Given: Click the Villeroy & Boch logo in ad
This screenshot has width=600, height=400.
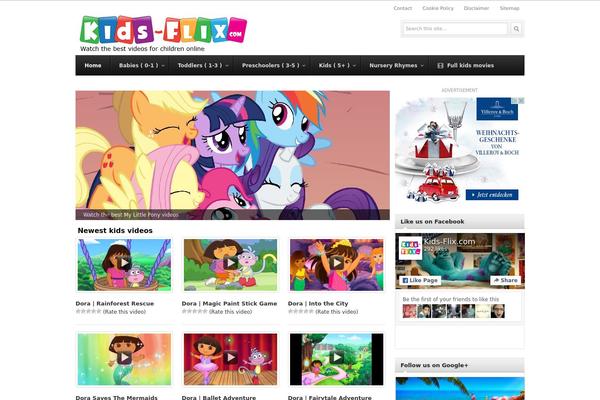Looking at the screenshot, I should point(497,109).
